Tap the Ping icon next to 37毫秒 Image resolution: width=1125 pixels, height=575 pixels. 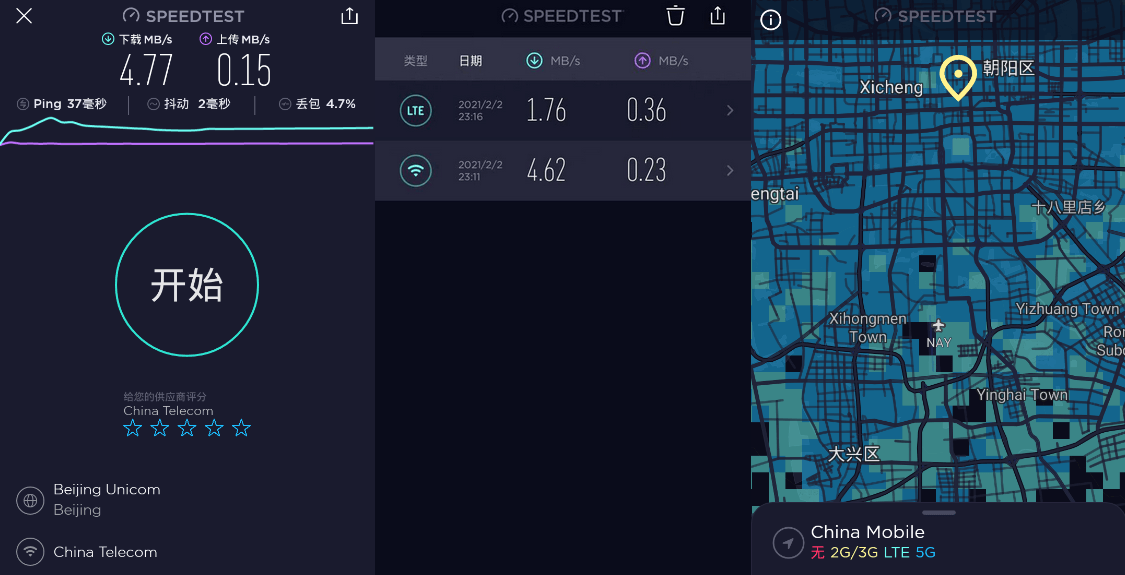(23, 104)
